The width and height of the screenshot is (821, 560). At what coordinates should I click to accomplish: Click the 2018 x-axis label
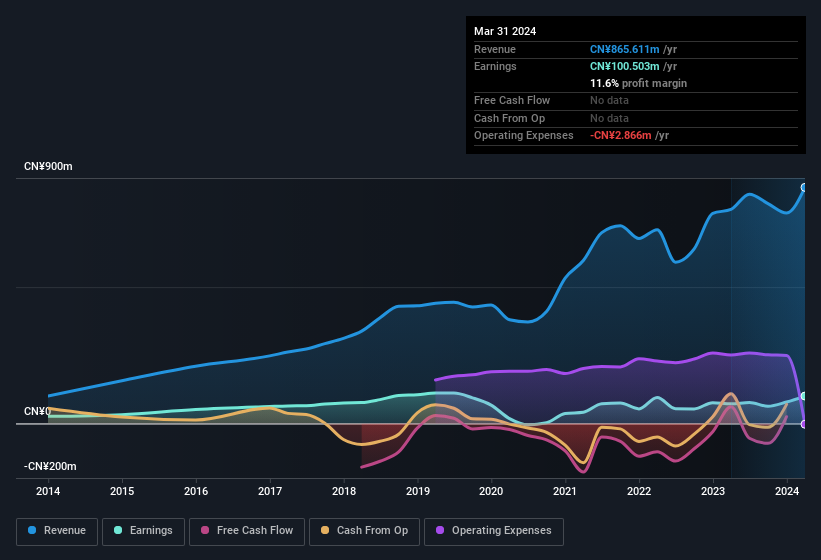(344, 491)
